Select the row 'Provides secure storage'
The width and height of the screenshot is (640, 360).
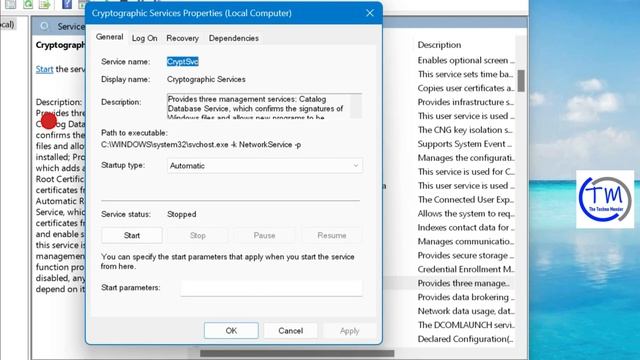(465, 255)
